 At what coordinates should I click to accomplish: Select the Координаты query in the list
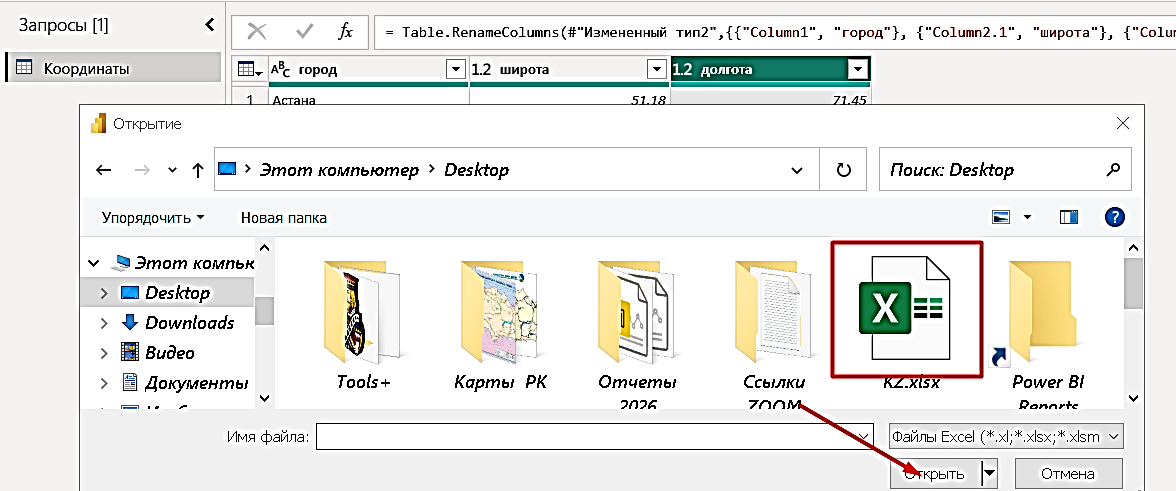(114, 68)
